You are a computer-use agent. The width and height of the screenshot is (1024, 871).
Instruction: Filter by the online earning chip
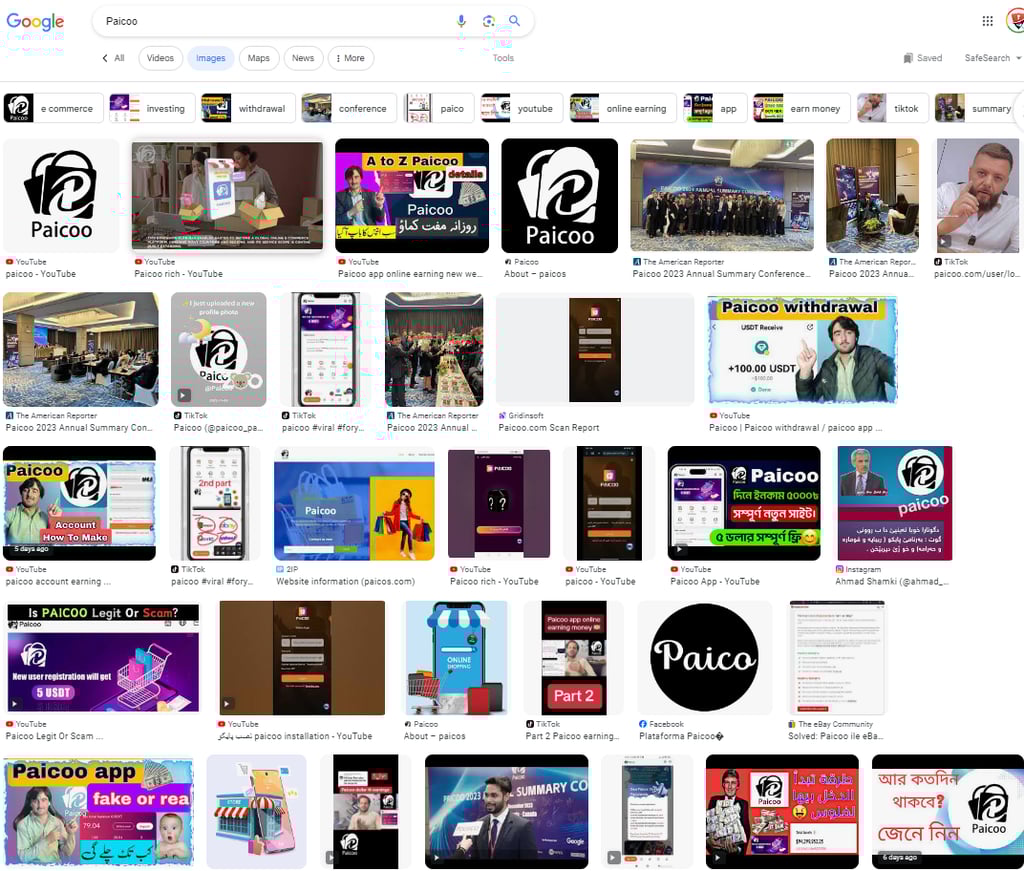click(623, 108)
